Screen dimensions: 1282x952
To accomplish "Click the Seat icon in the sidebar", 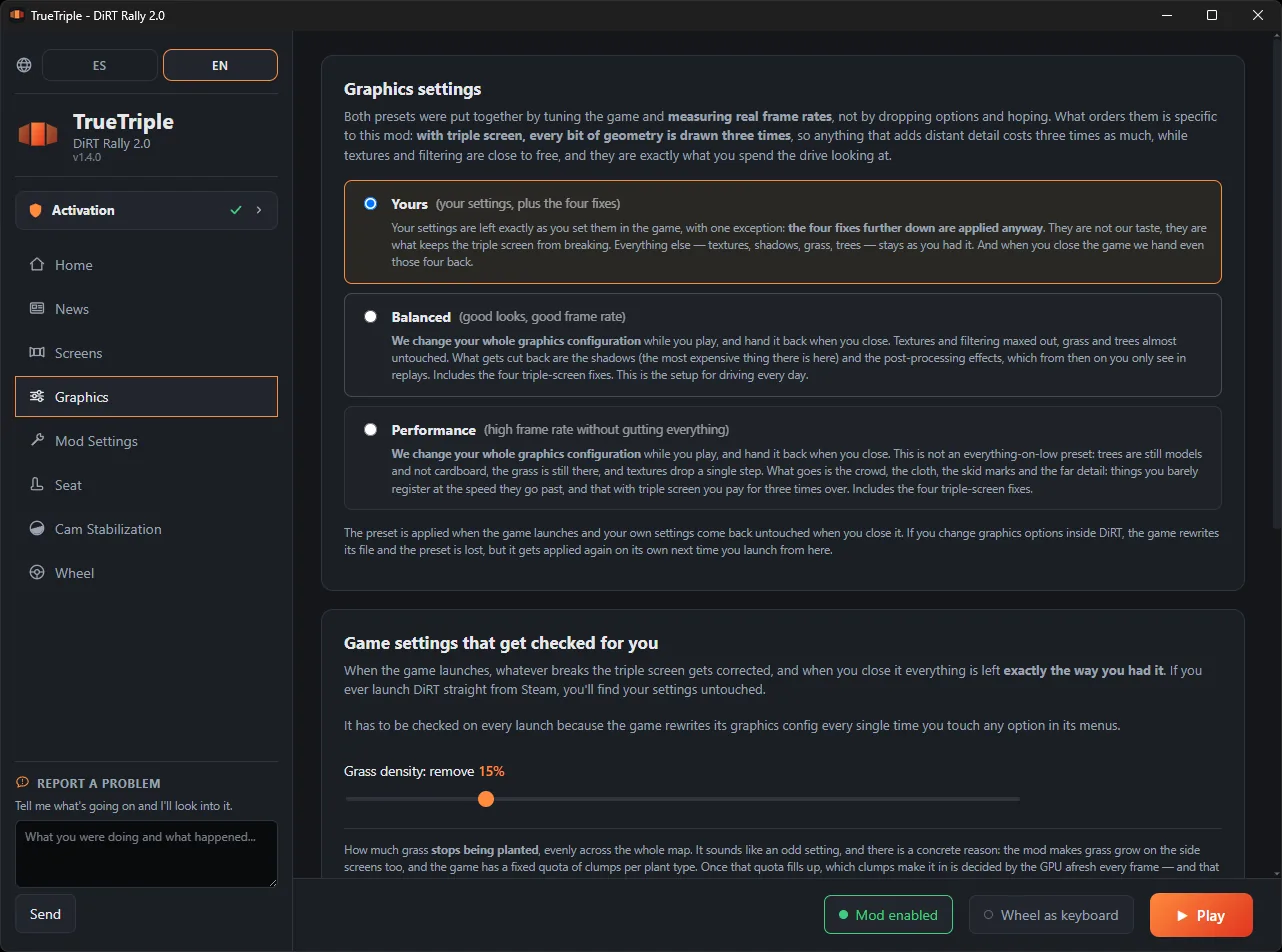I will tap(37, 485).
